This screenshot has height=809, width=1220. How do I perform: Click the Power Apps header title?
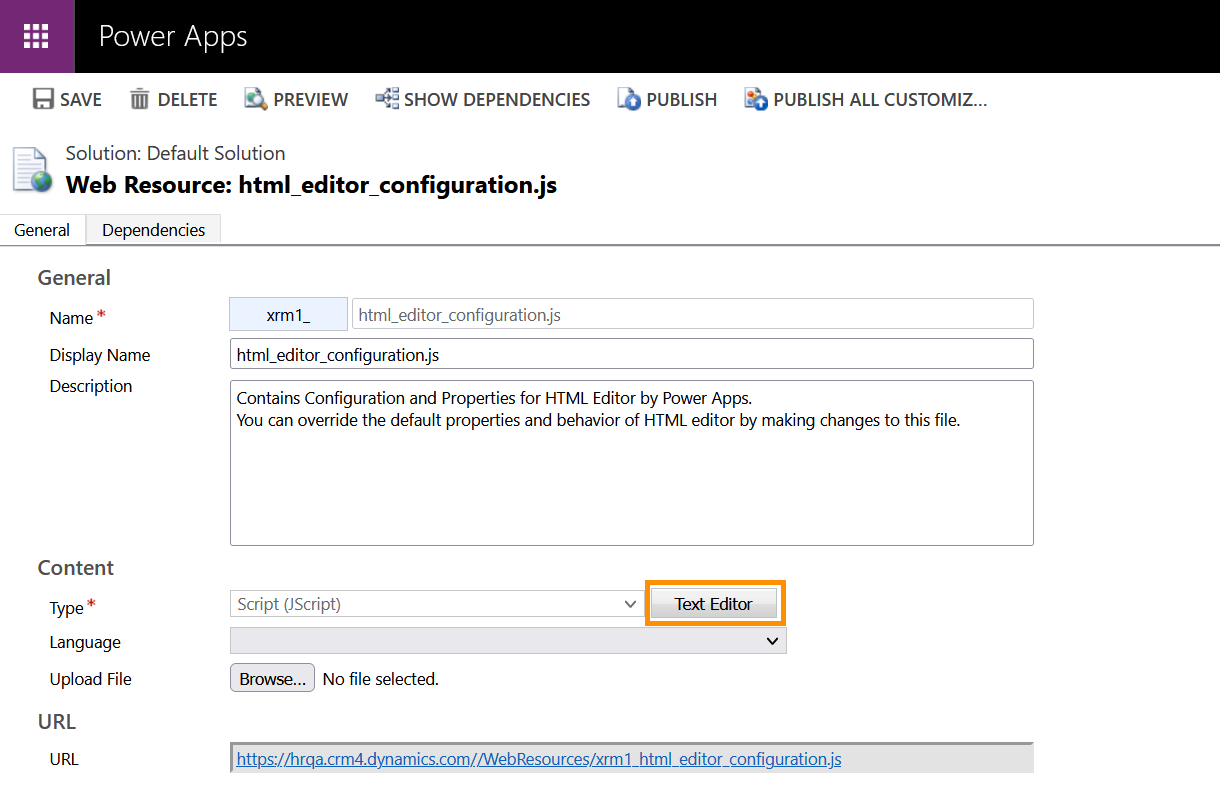coord(173,37)
